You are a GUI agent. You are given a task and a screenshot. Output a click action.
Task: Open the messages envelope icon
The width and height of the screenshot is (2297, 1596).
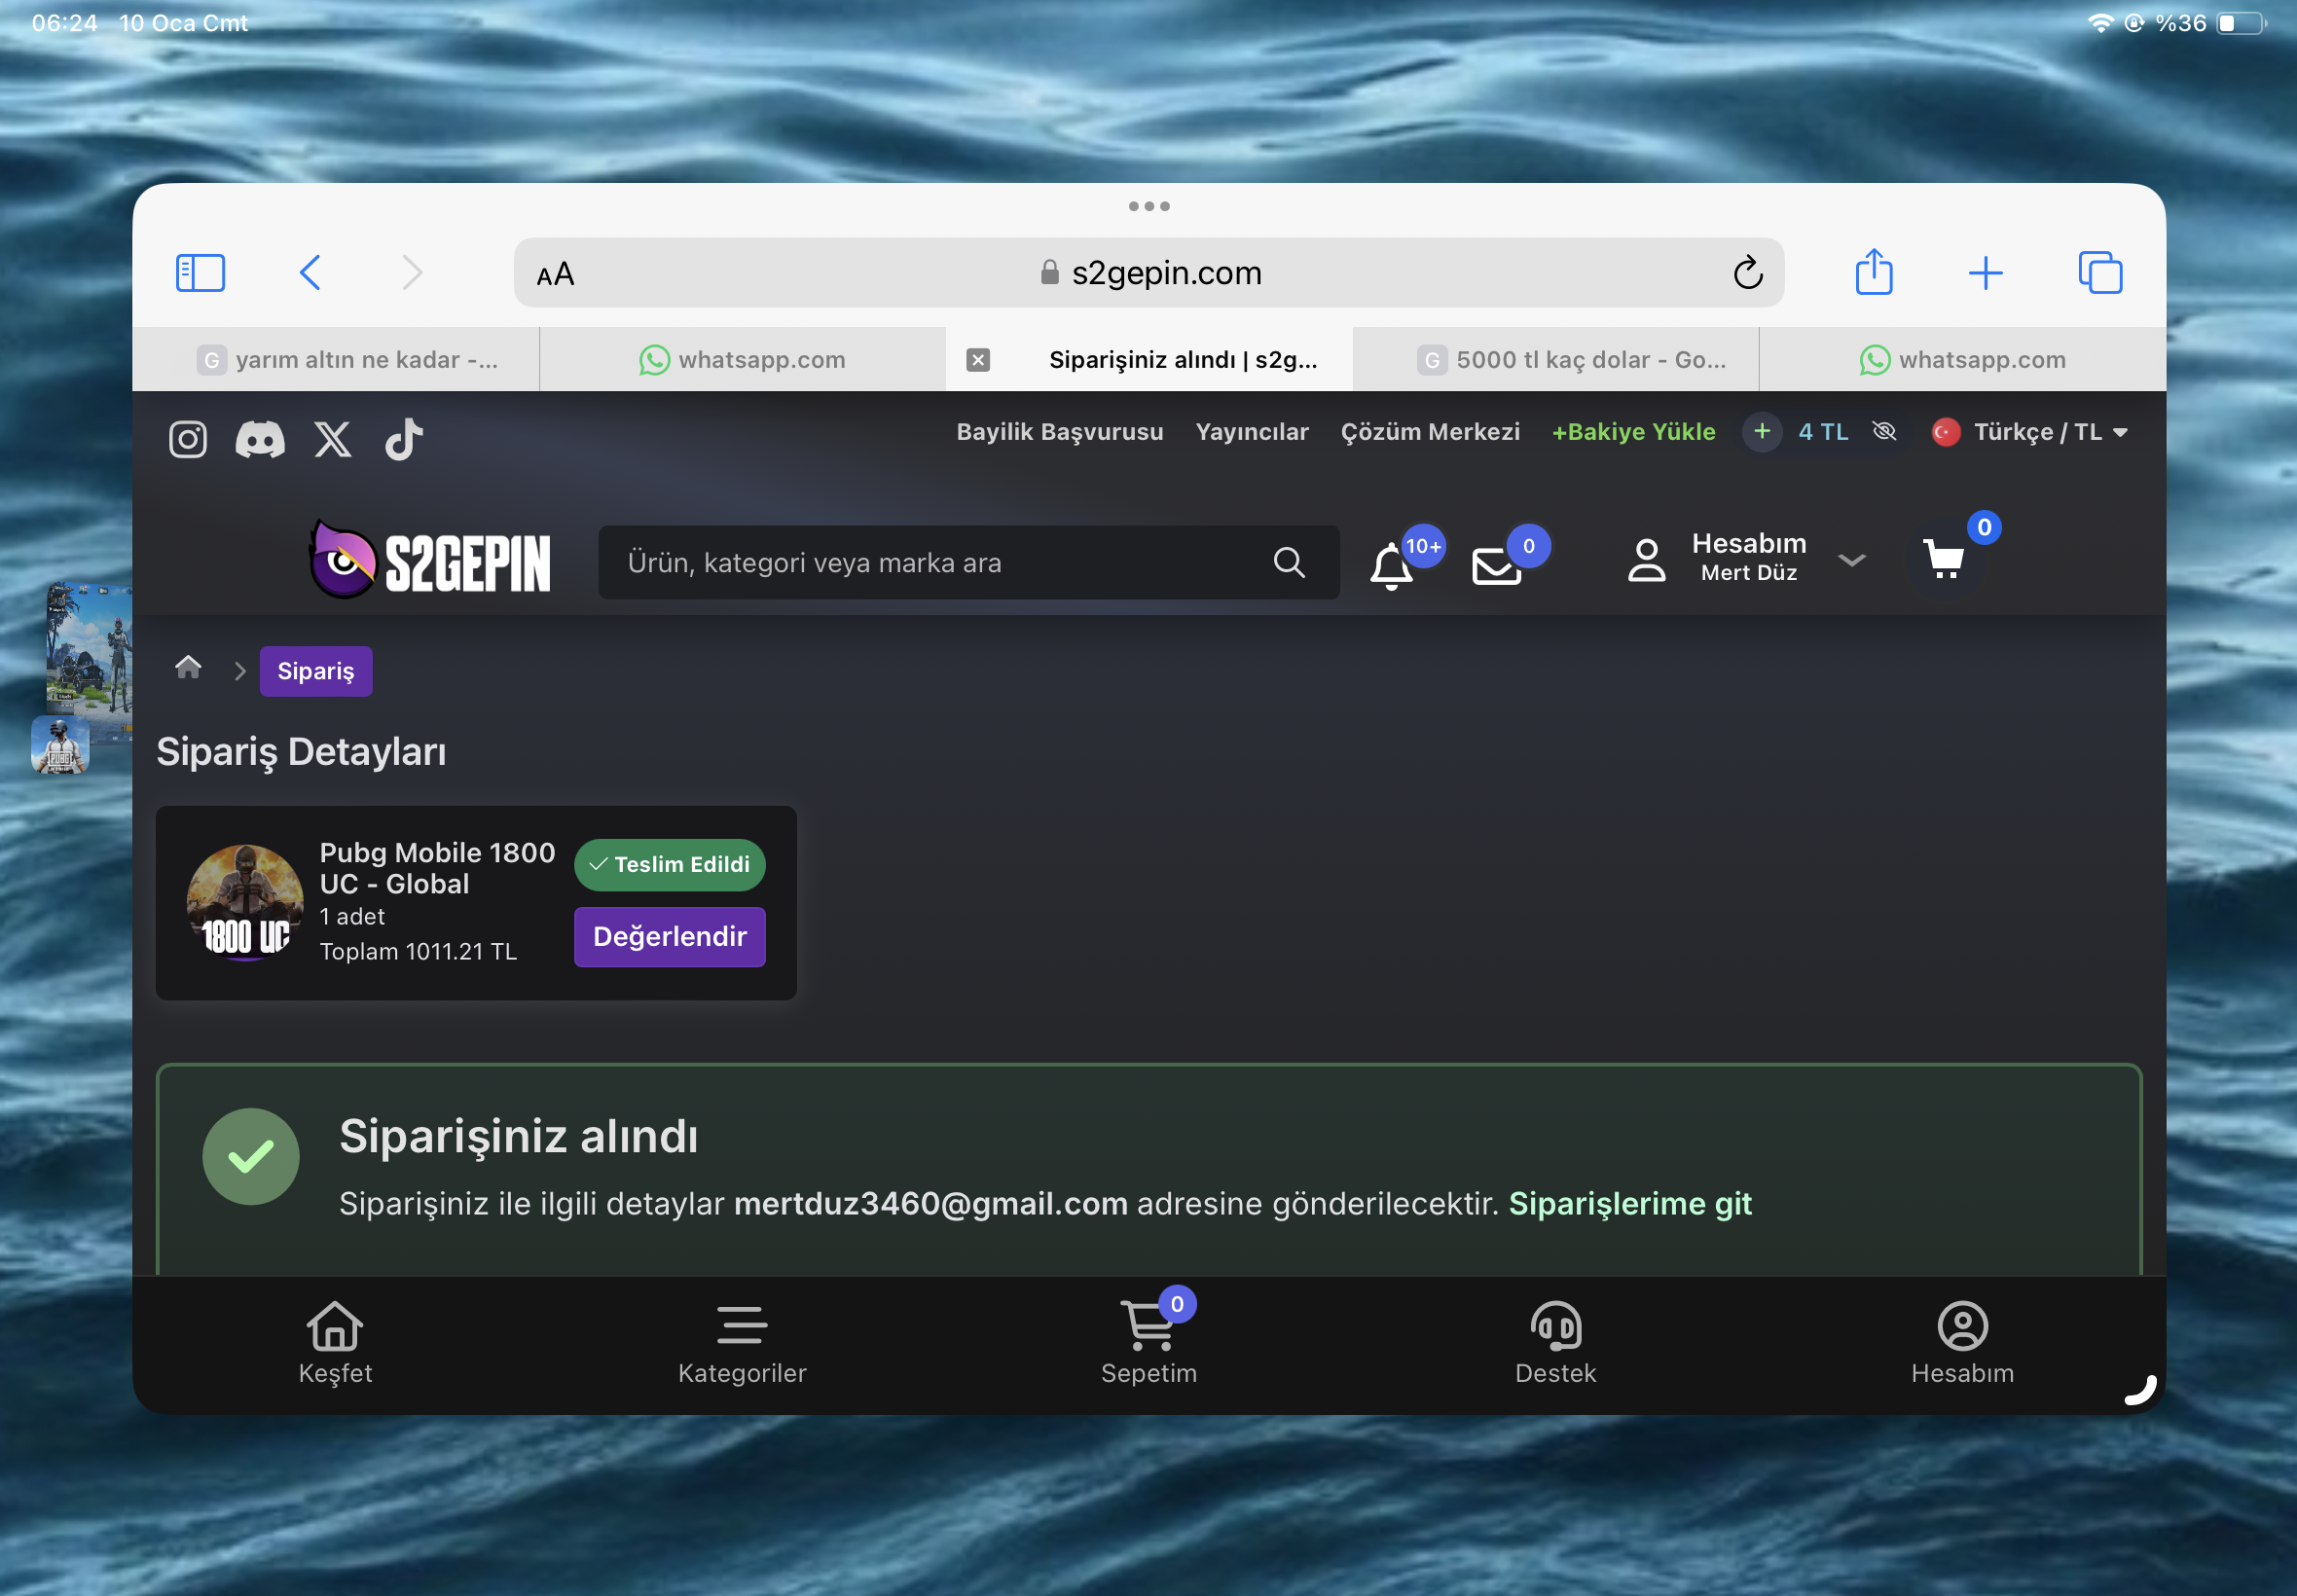click(1496, 566)
